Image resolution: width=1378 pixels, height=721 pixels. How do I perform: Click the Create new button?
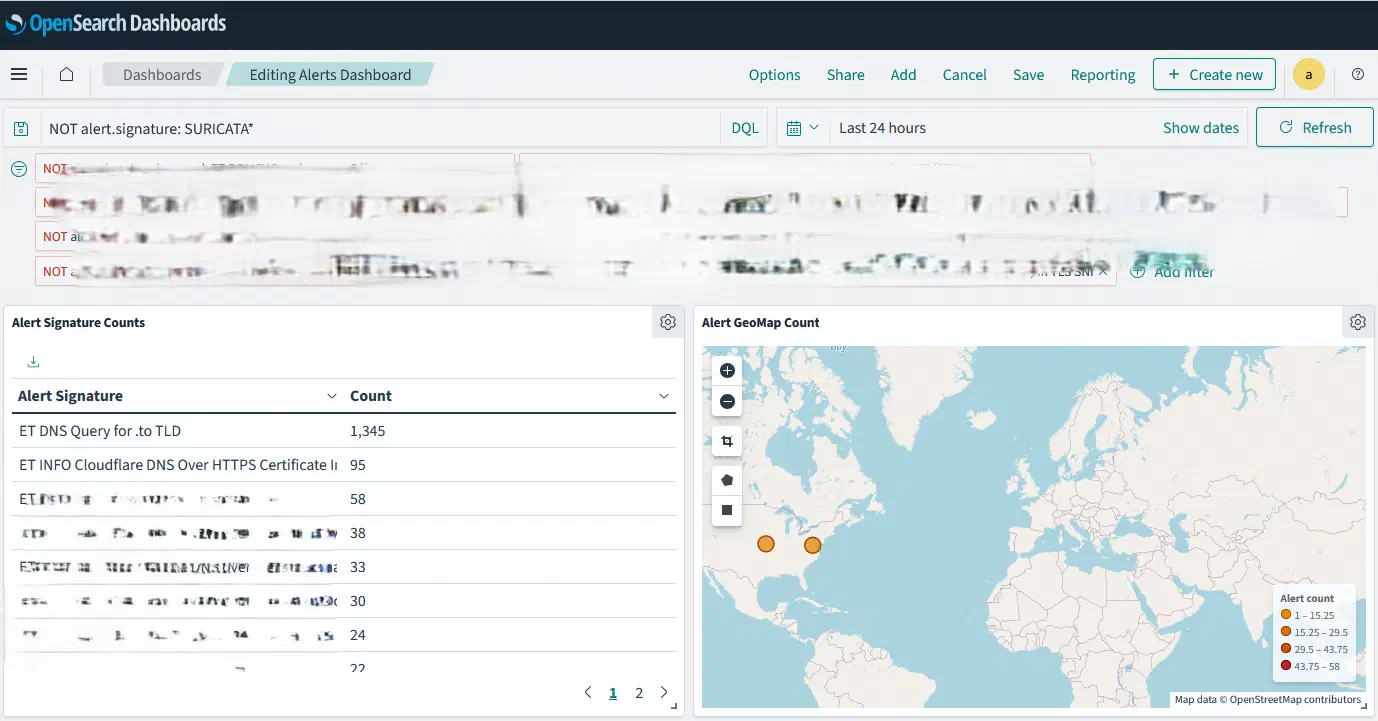(x=1215, y=74)
